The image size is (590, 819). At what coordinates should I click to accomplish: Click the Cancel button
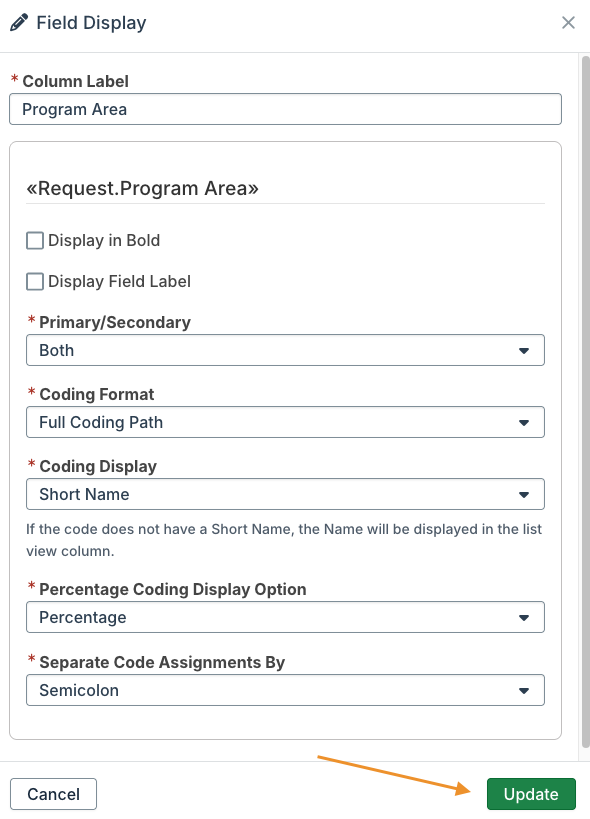tap(53, 794)
